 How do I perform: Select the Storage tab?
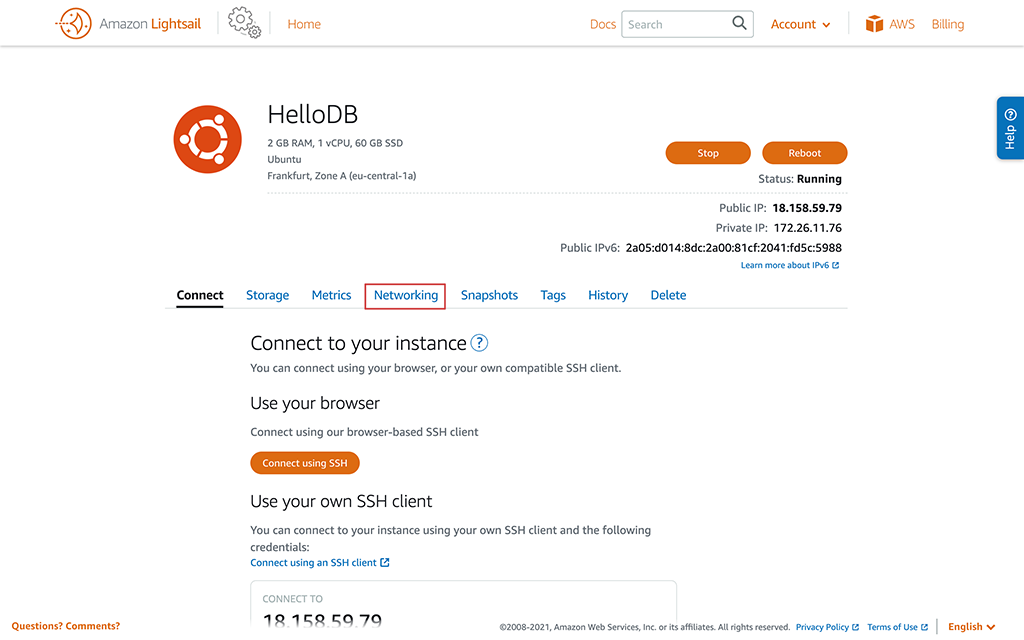coord(267,295)
